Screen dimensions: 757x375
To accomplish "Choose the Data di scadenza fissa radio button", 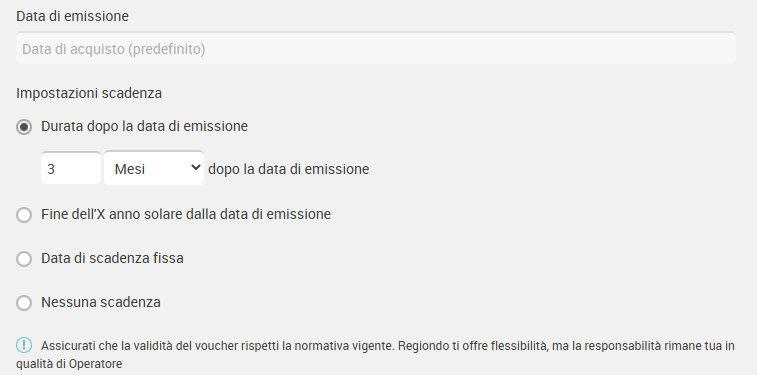I will (24, 259).
